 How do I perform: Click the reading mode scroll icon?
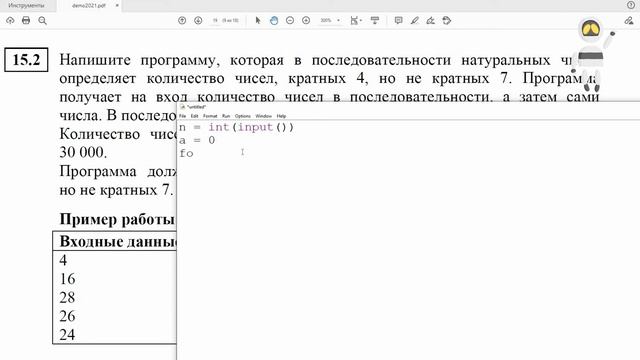click(375, 20)
